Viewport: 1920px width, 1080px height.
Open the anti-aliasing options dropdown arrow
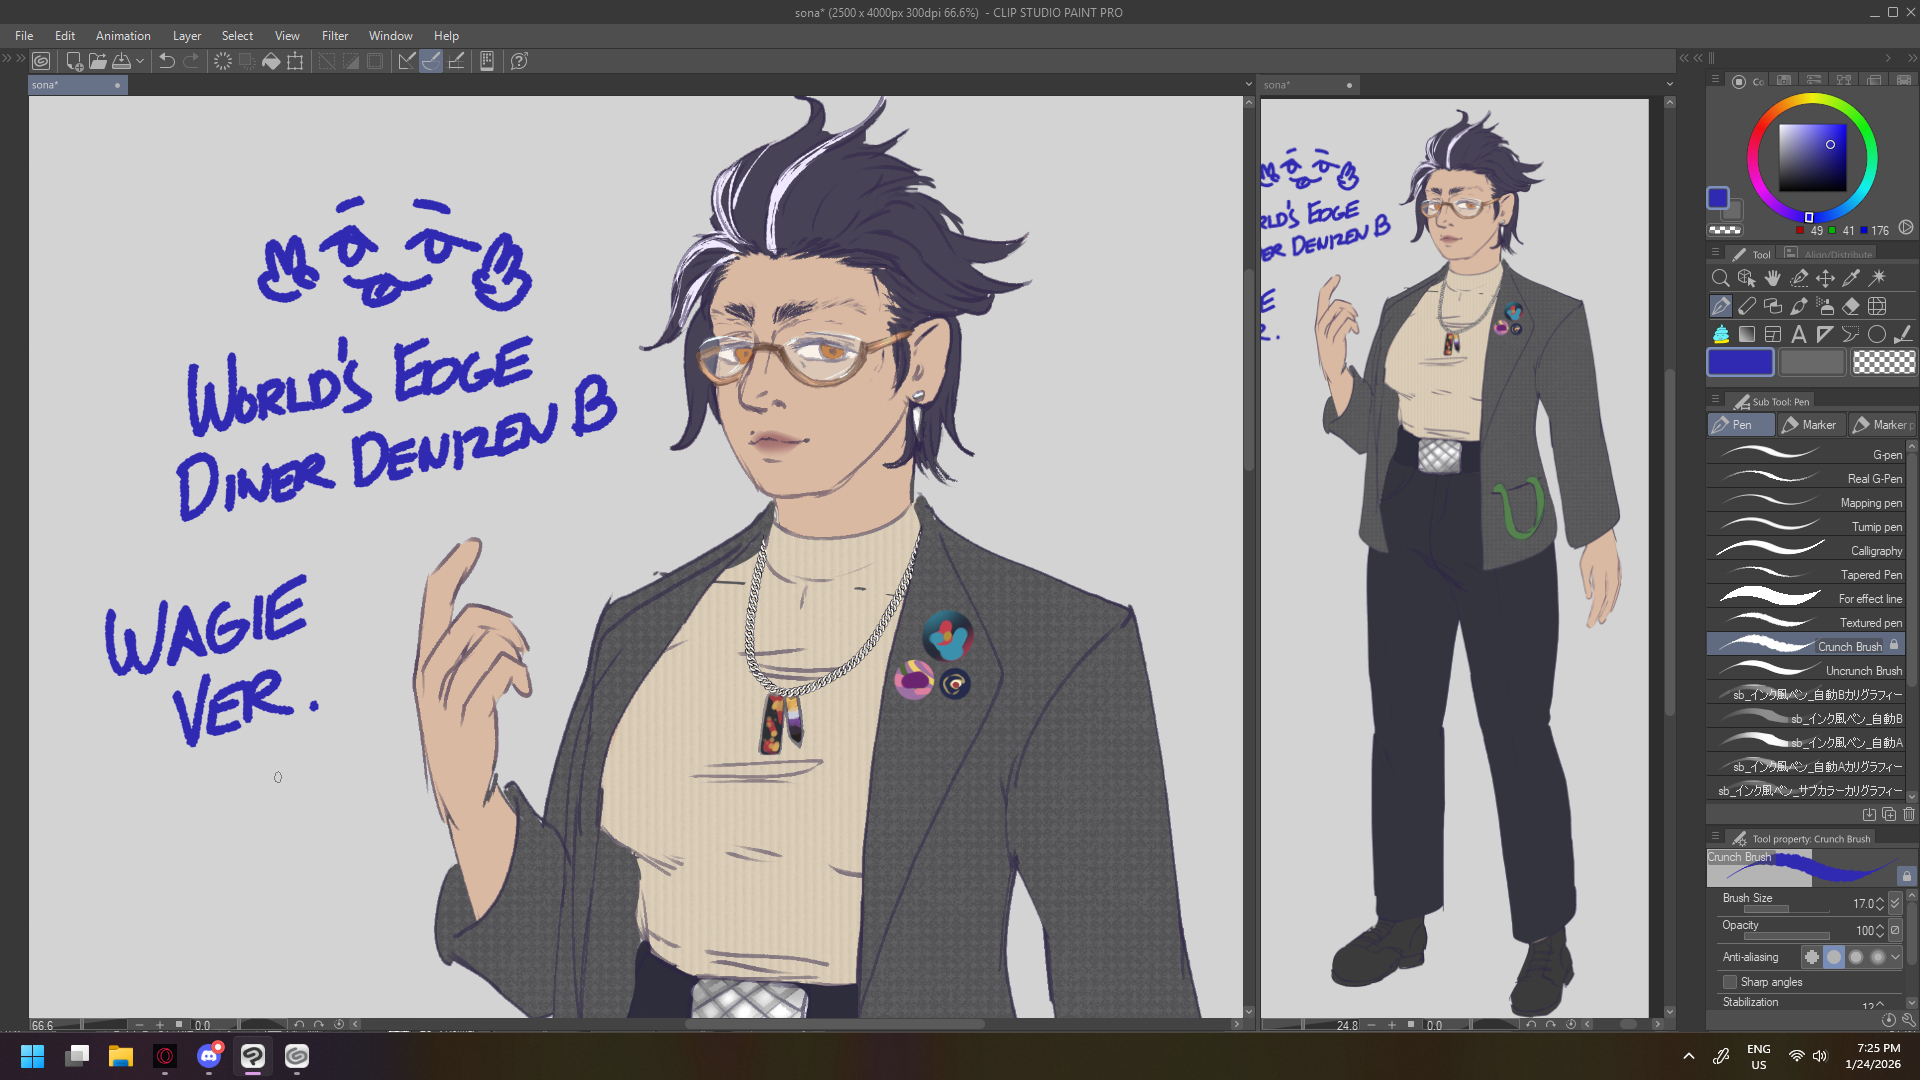(x=1895, y=957)
